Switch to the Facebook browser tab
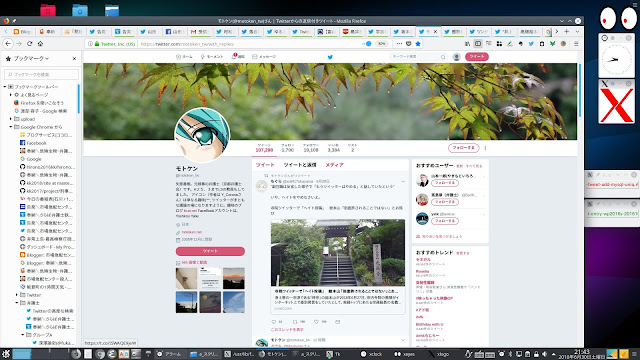 point(174,31)
